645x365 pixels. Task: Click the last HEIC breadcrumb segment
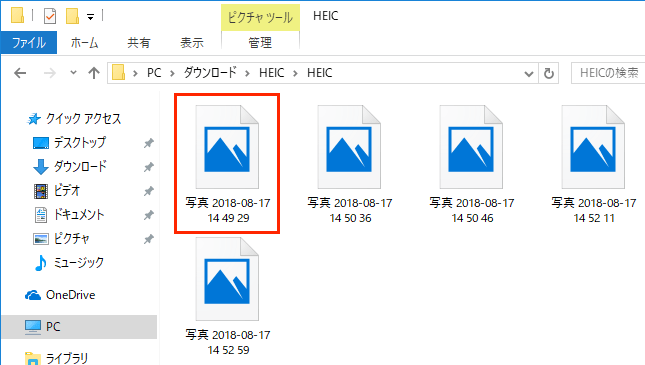click(x=320, y=73)
